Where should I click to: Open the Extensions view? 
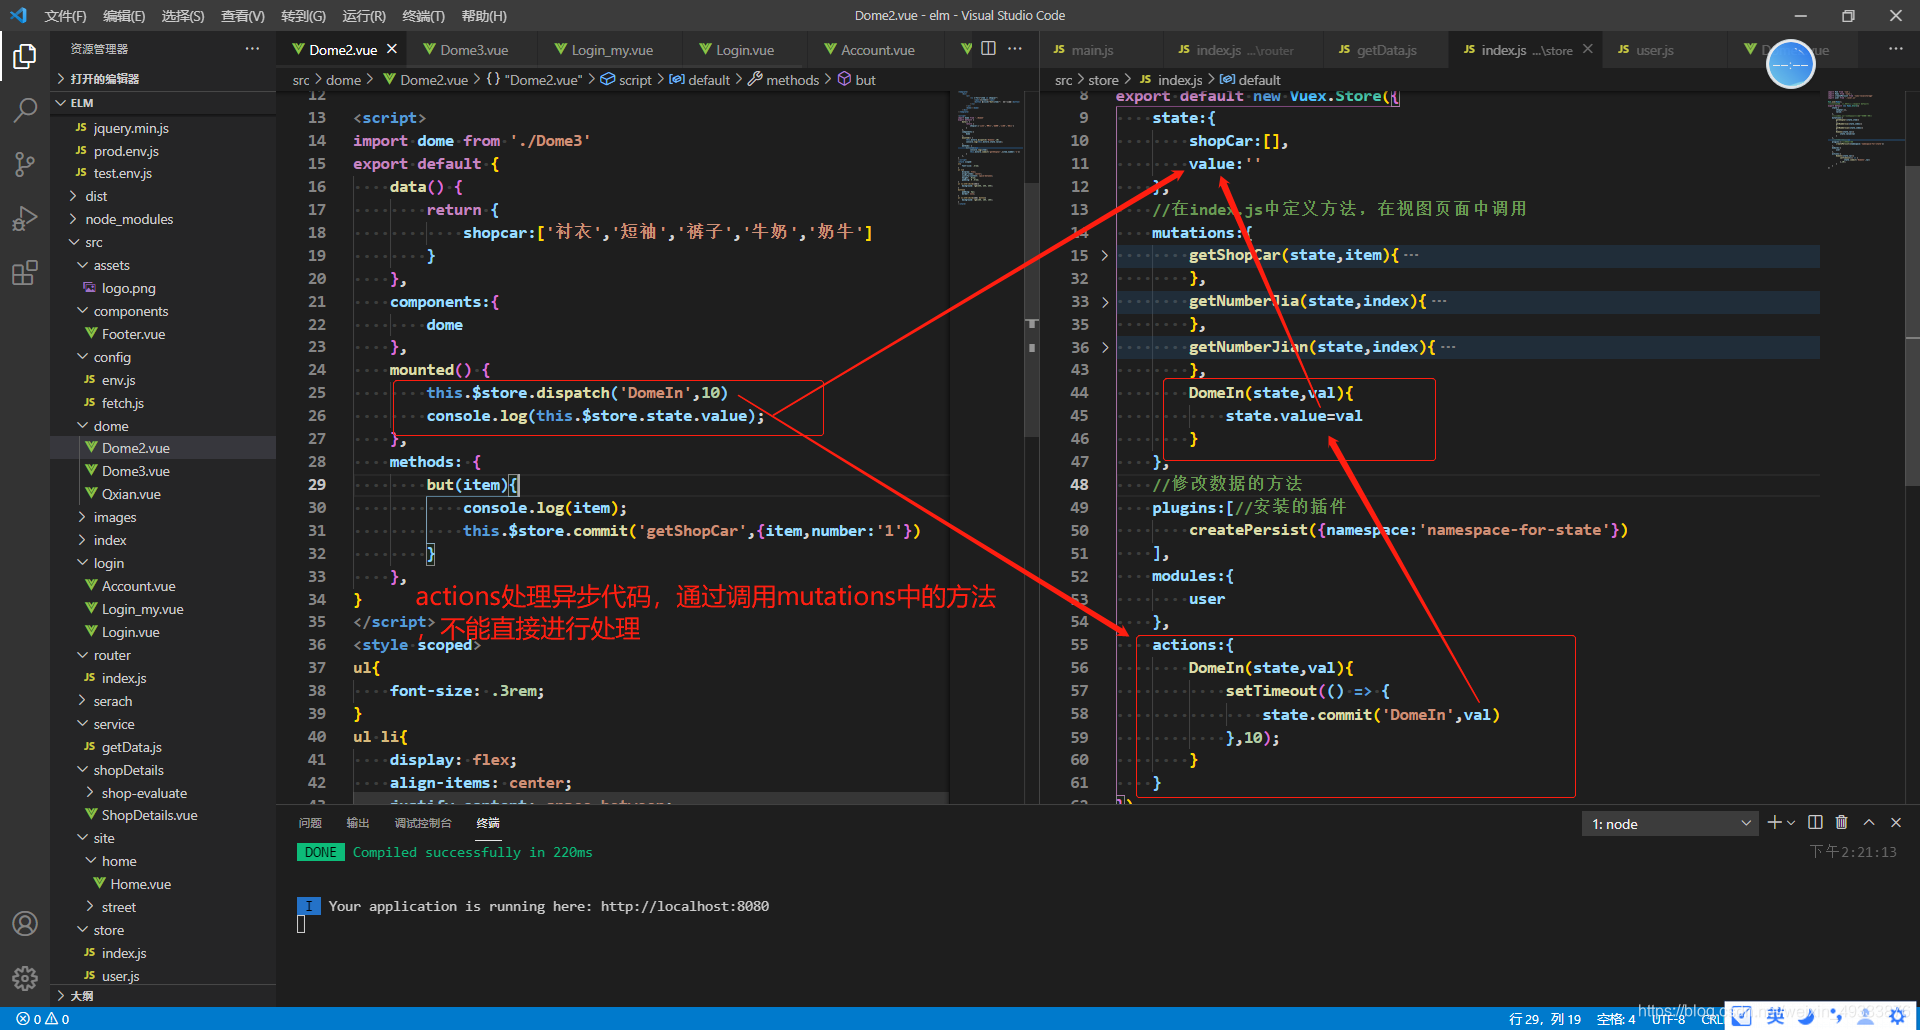(25, 272)
